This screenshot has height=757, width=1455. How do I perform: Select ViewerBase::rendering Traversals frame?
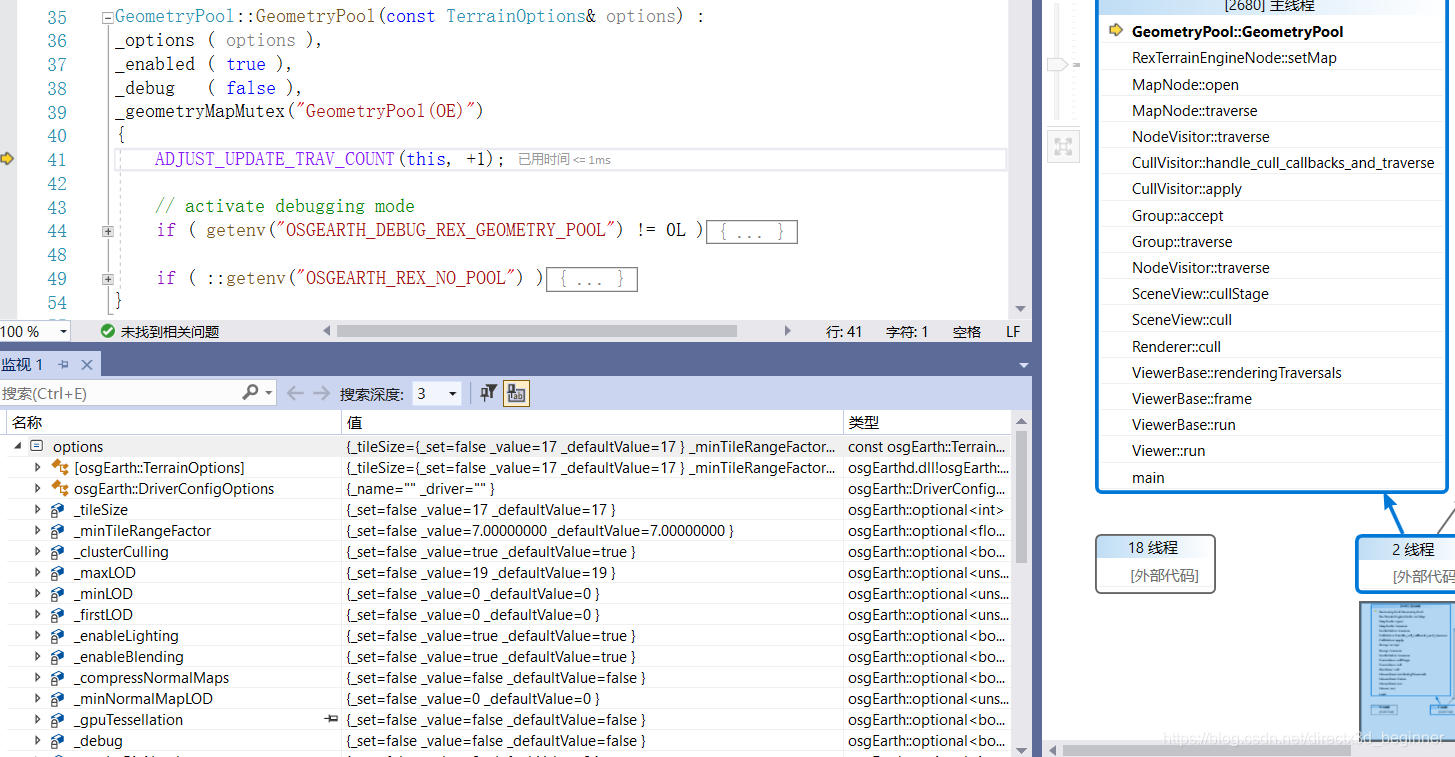1236,373
